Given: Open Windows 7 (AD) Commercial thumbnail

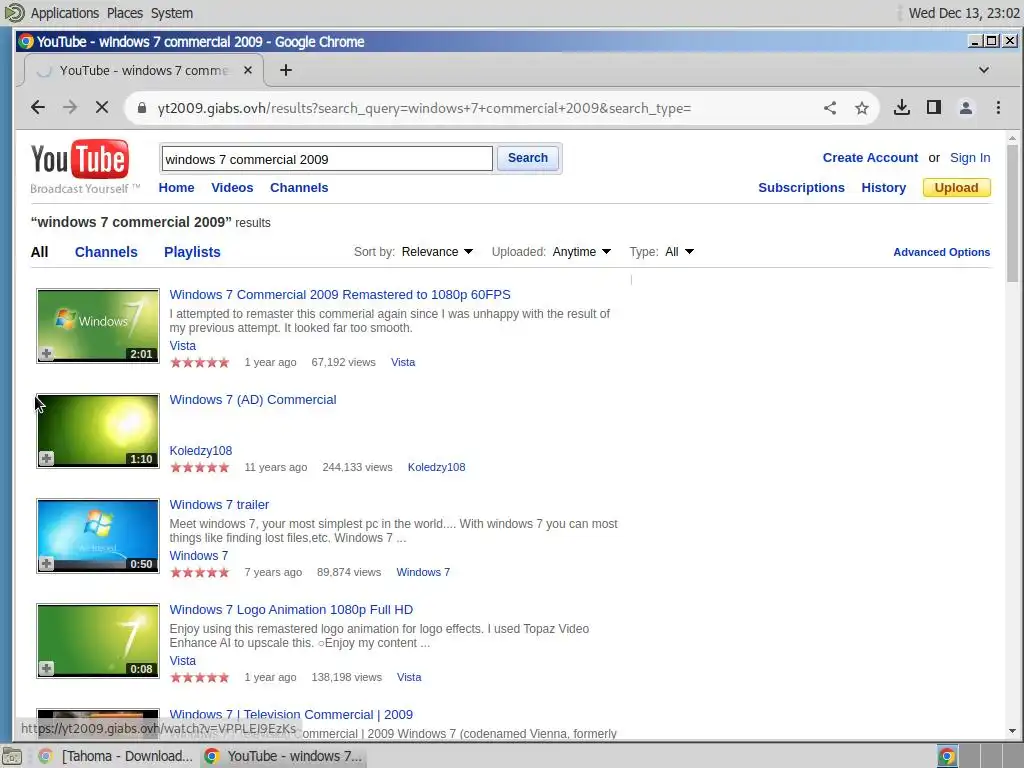Looking at the screenshot, I should (x=98, y=430).
